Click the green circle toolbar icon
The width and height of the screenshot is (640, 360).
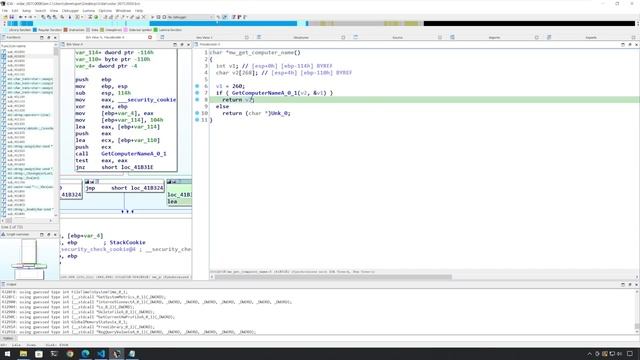tap(96, 17)
